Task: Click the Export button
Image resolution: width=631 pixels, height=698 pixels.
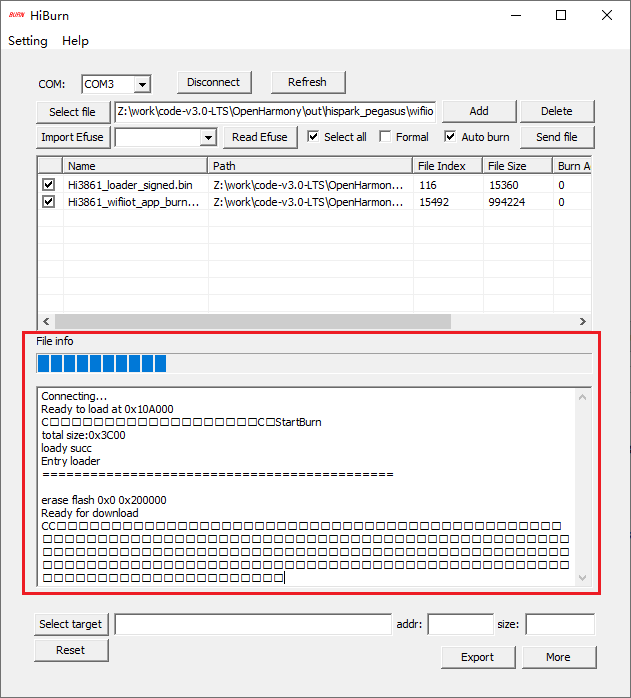Action: tap(478, 657)
